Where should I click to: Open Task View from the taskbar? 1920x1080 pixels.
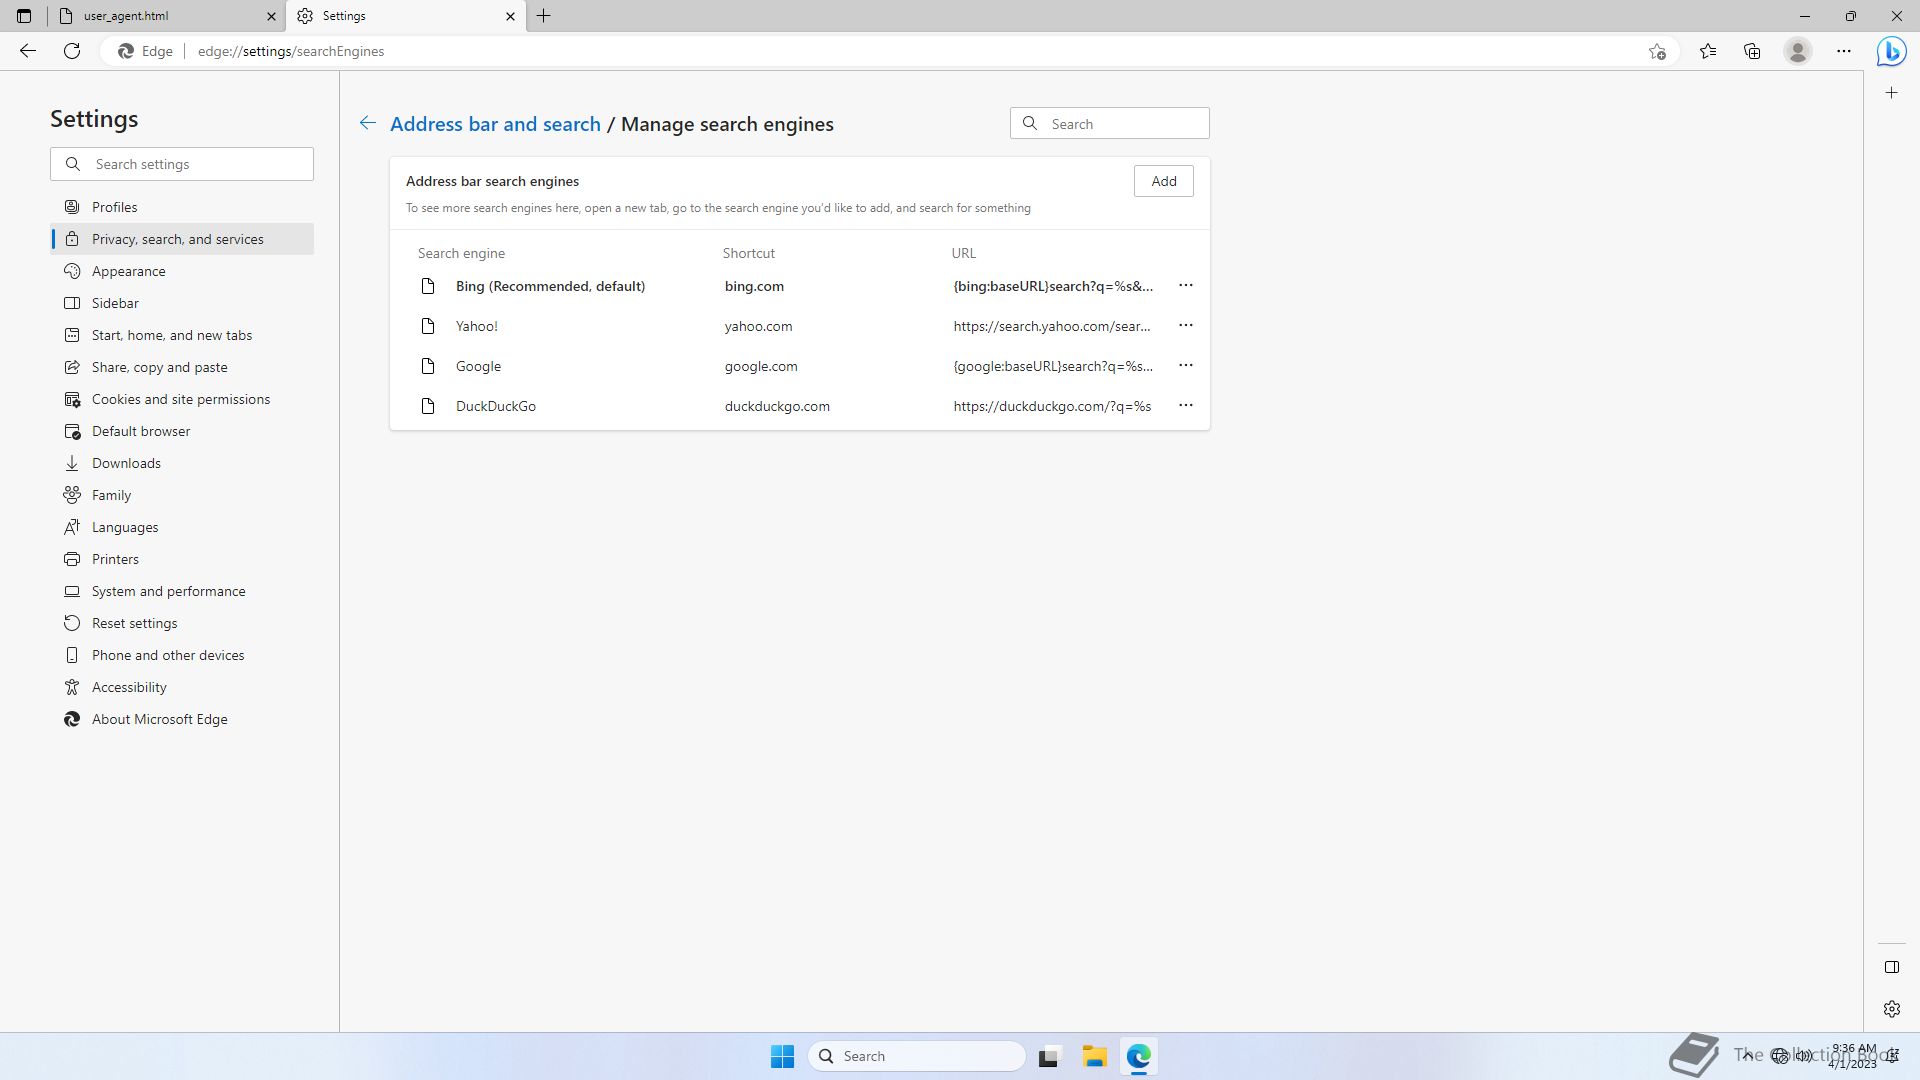(x=1048, y=1056)
